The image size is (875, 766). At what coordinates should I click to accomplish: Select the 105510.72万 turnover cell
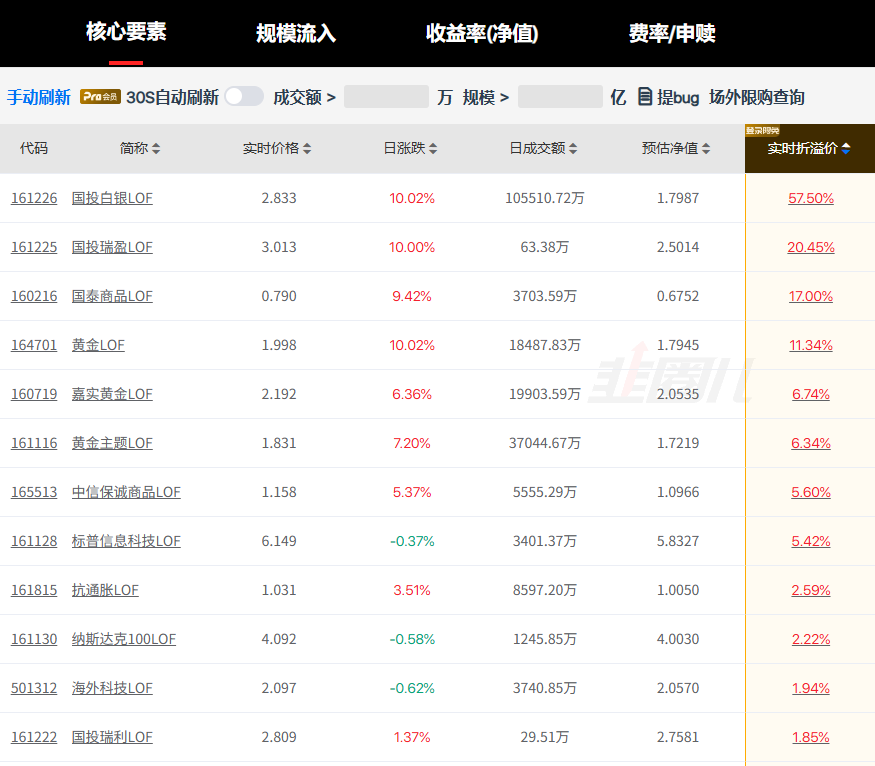[545, 198]
